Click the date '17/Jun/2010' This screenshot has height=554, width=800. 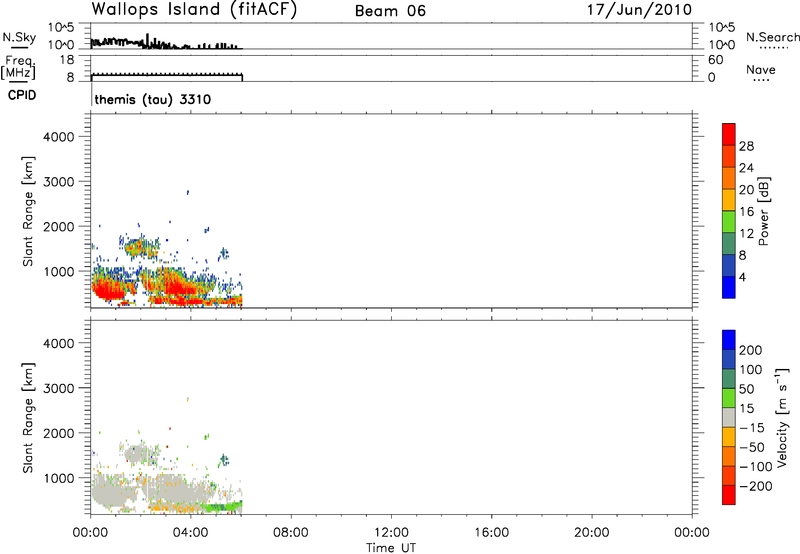pos(639,10)
